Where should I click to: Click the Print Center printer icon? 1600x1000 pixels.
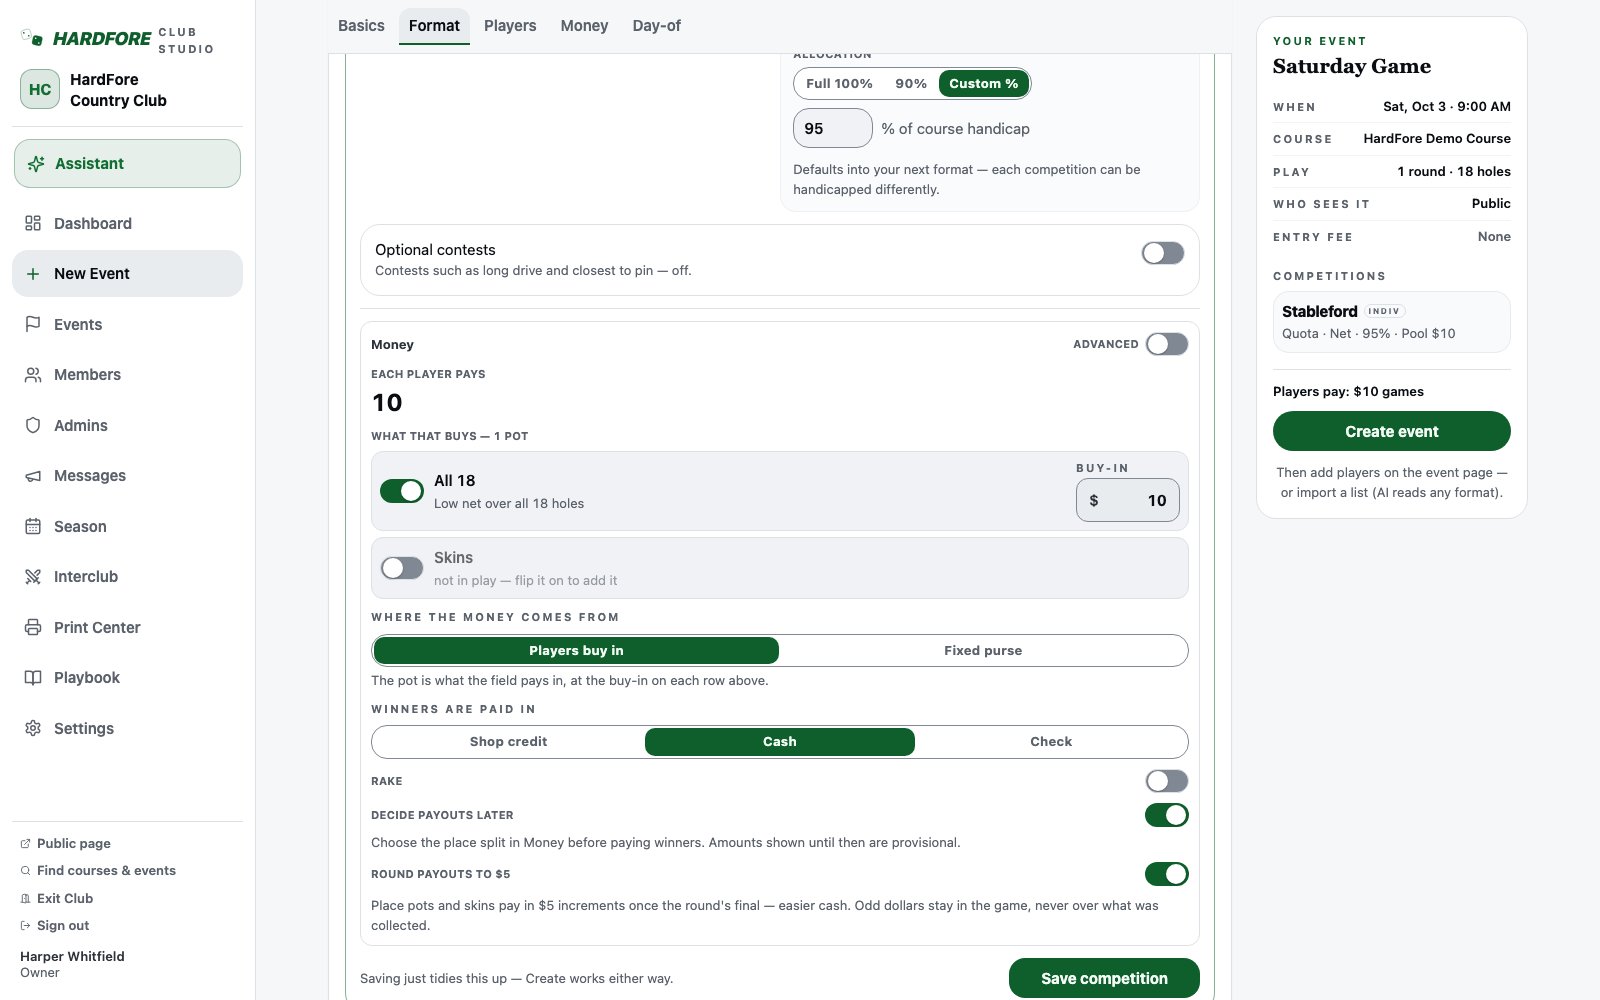point(33,627)
